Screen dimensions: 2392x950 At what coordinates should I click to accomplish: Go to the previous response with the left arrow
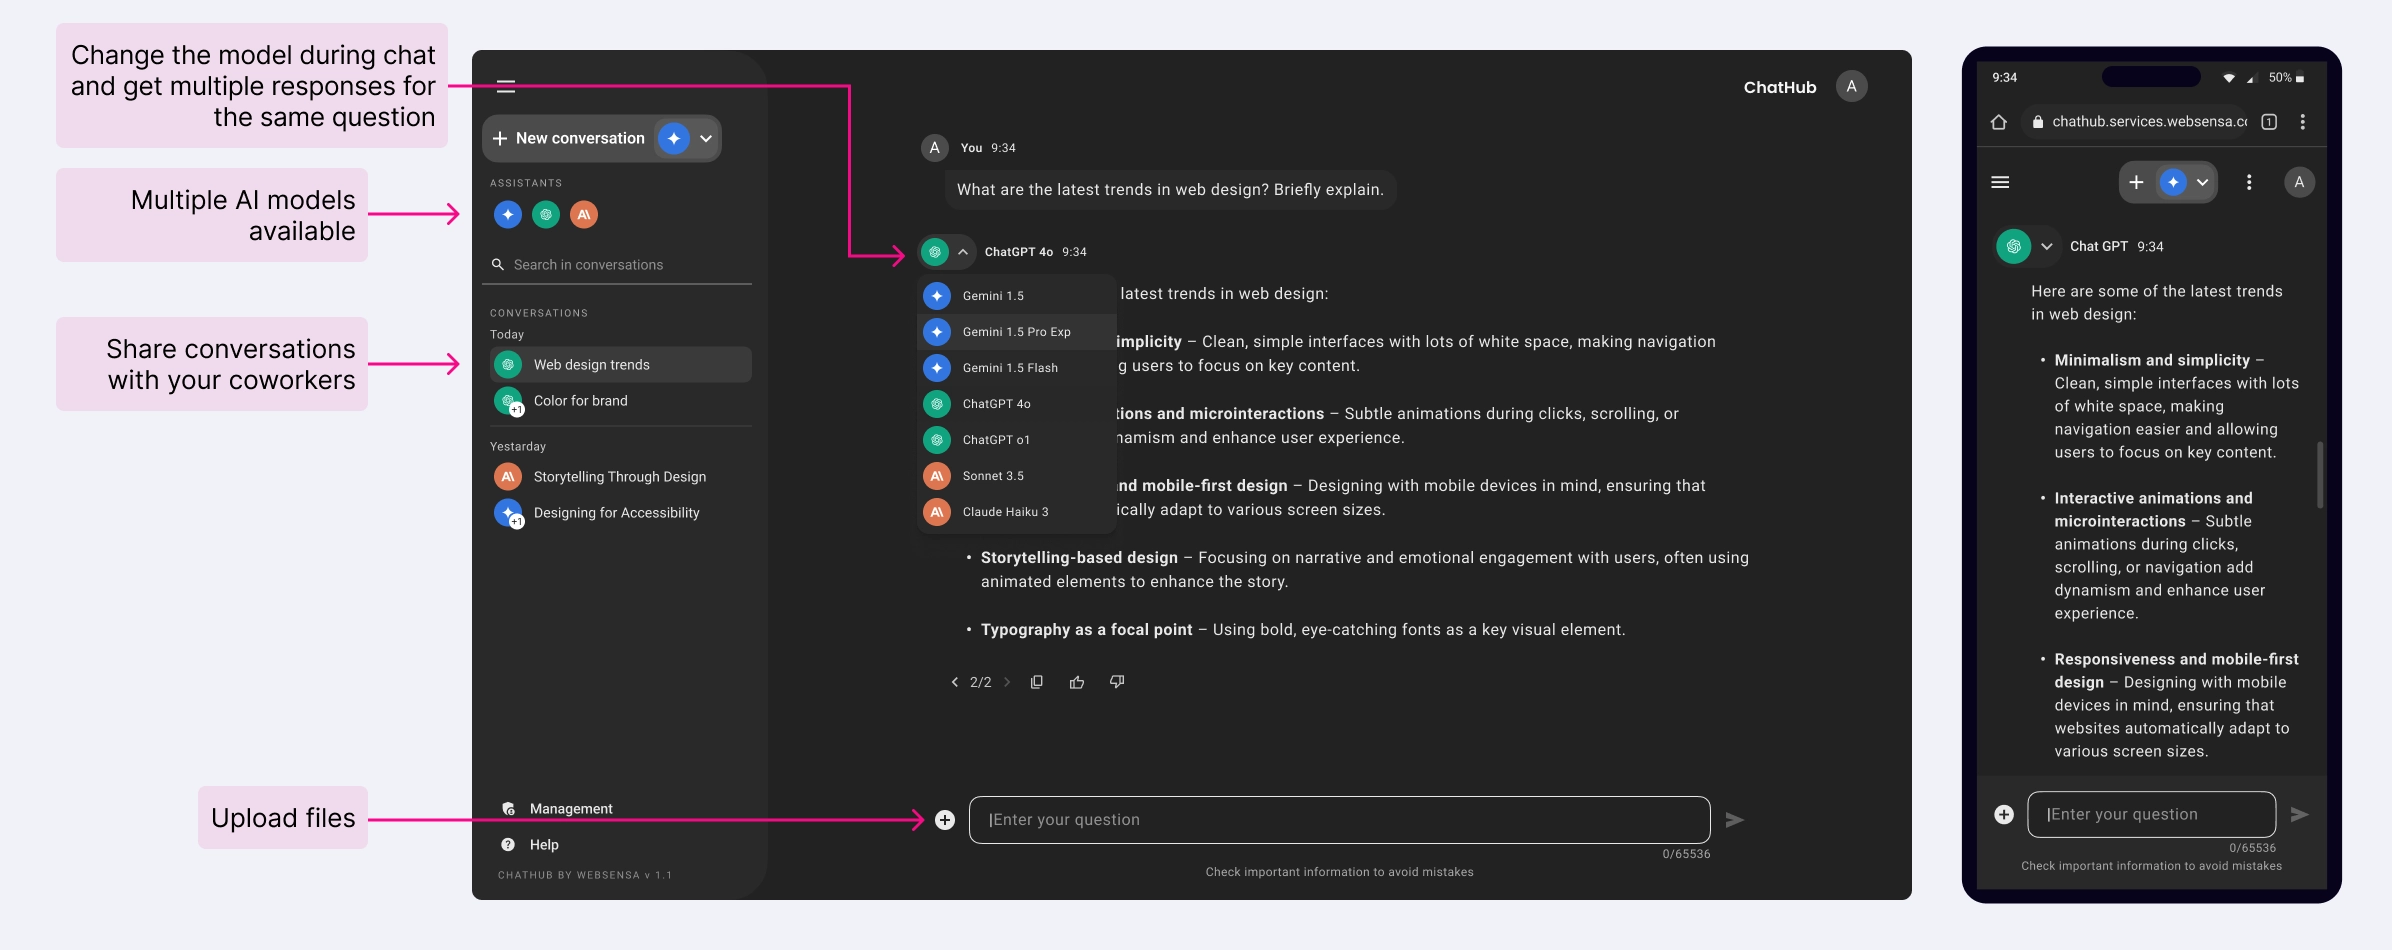click(x=954, y=682)
